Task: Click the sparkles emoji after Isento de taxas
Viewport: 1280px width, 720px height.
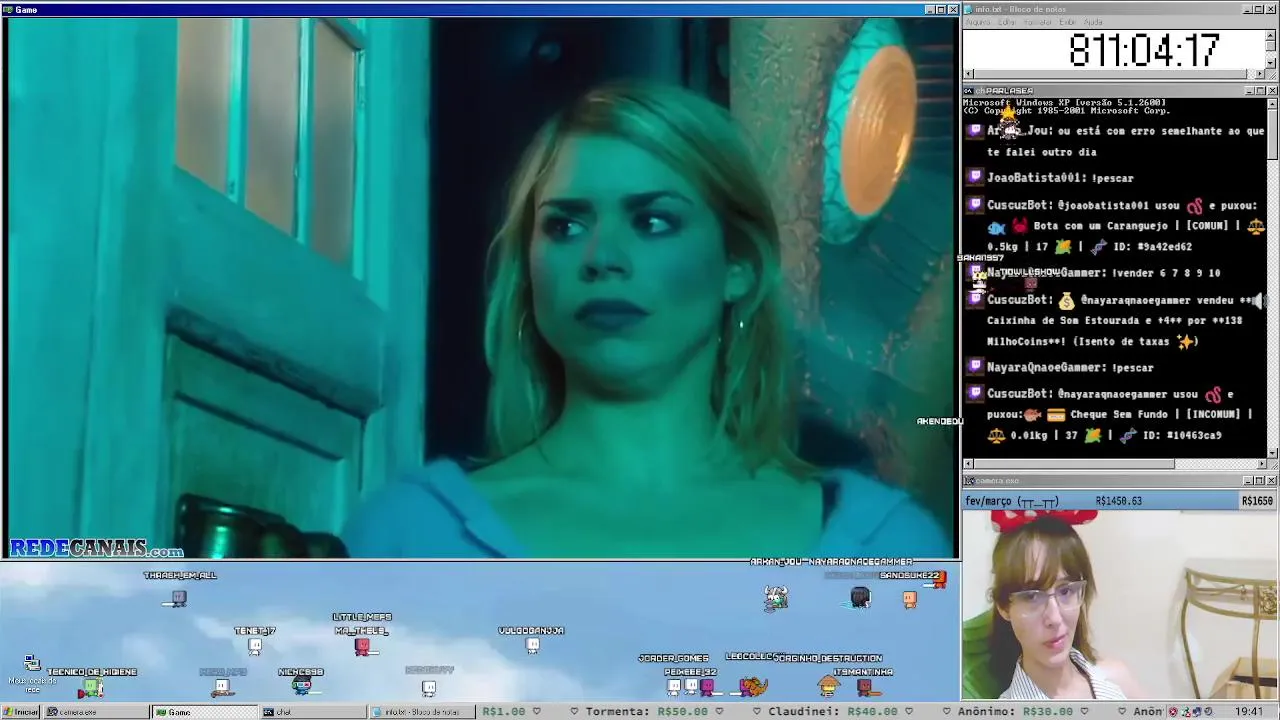Action: coord(1187,341)
